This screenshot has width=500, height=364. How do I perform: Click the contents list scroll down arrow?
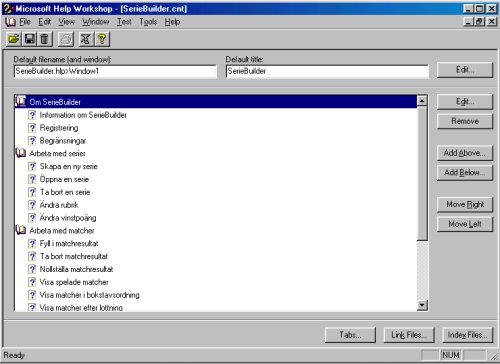422,305
